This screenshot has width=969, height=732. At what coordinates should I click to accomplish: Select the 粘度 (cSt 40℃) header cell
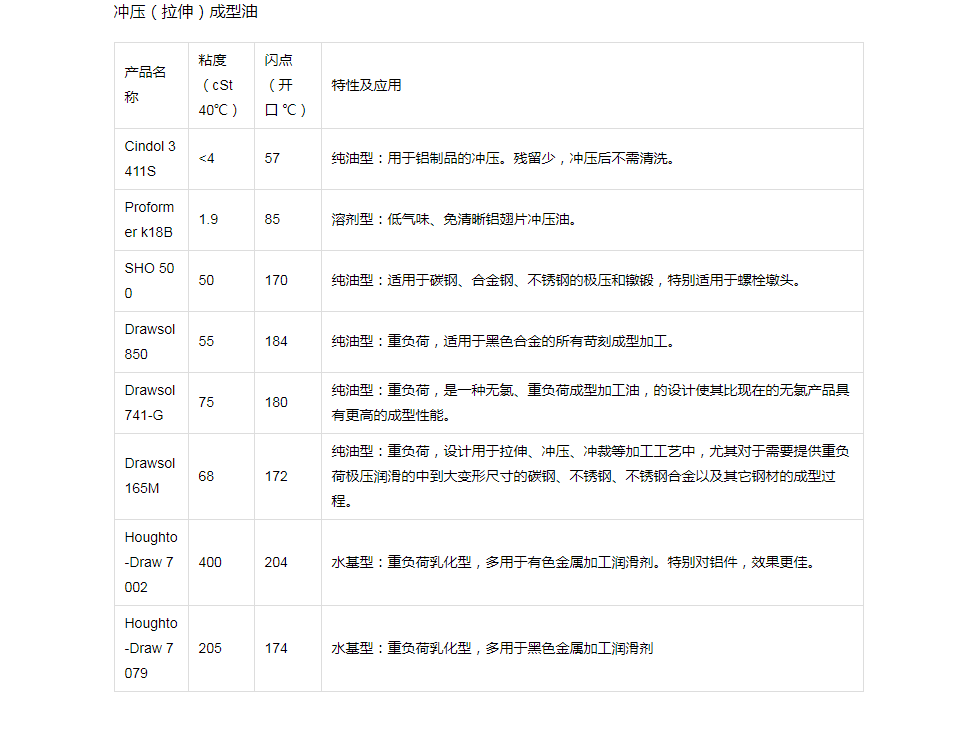(x=217, y=85)
